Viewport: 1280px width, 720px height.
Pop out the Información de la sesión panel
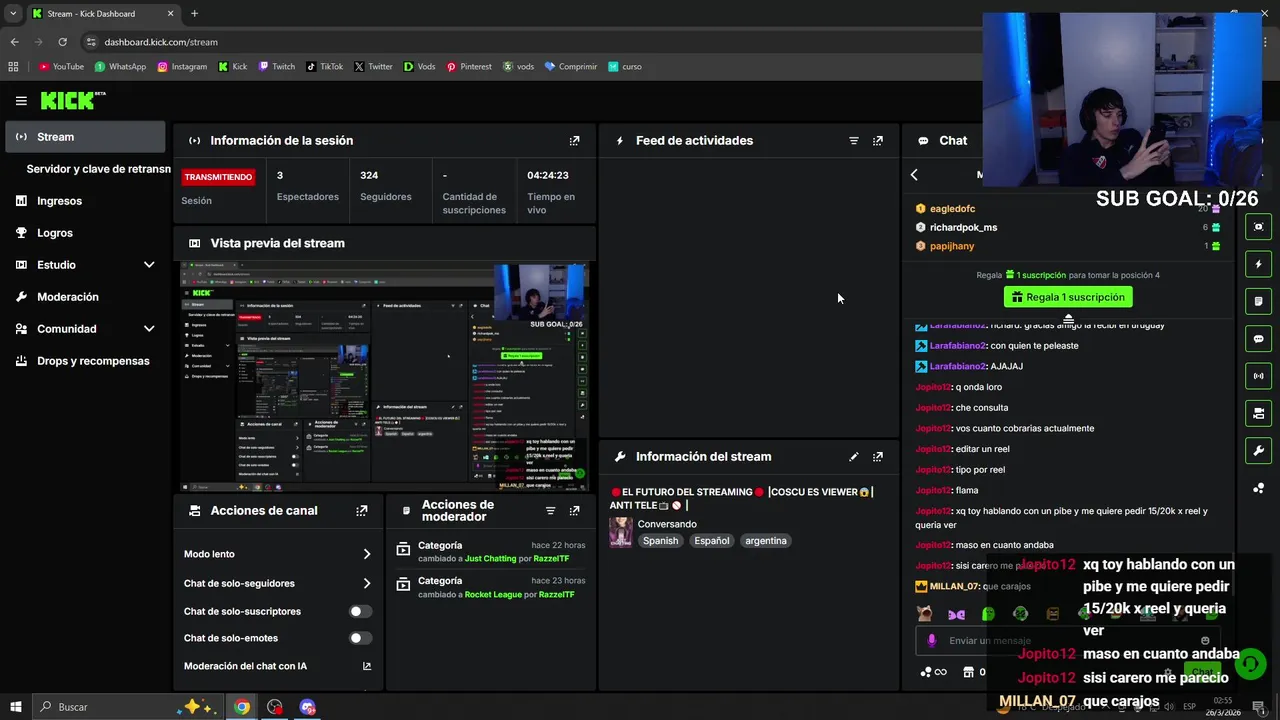point(574,141)
